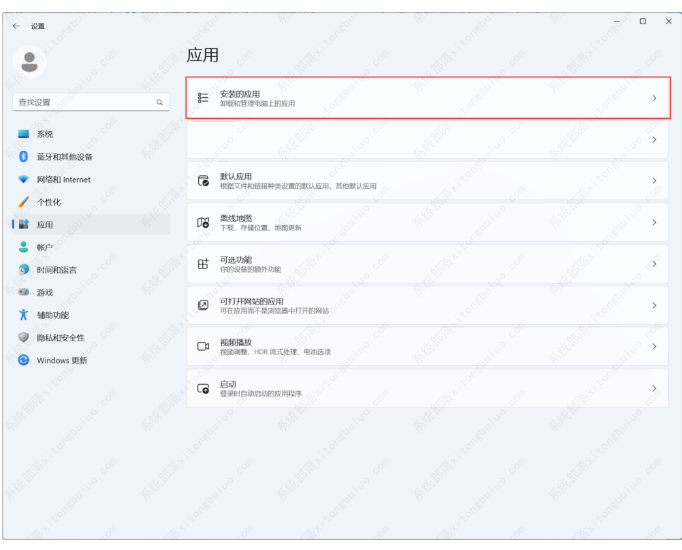Maximize the 设置 window
Viewport: 682px width, 550px height.
(x=642, y=21)
